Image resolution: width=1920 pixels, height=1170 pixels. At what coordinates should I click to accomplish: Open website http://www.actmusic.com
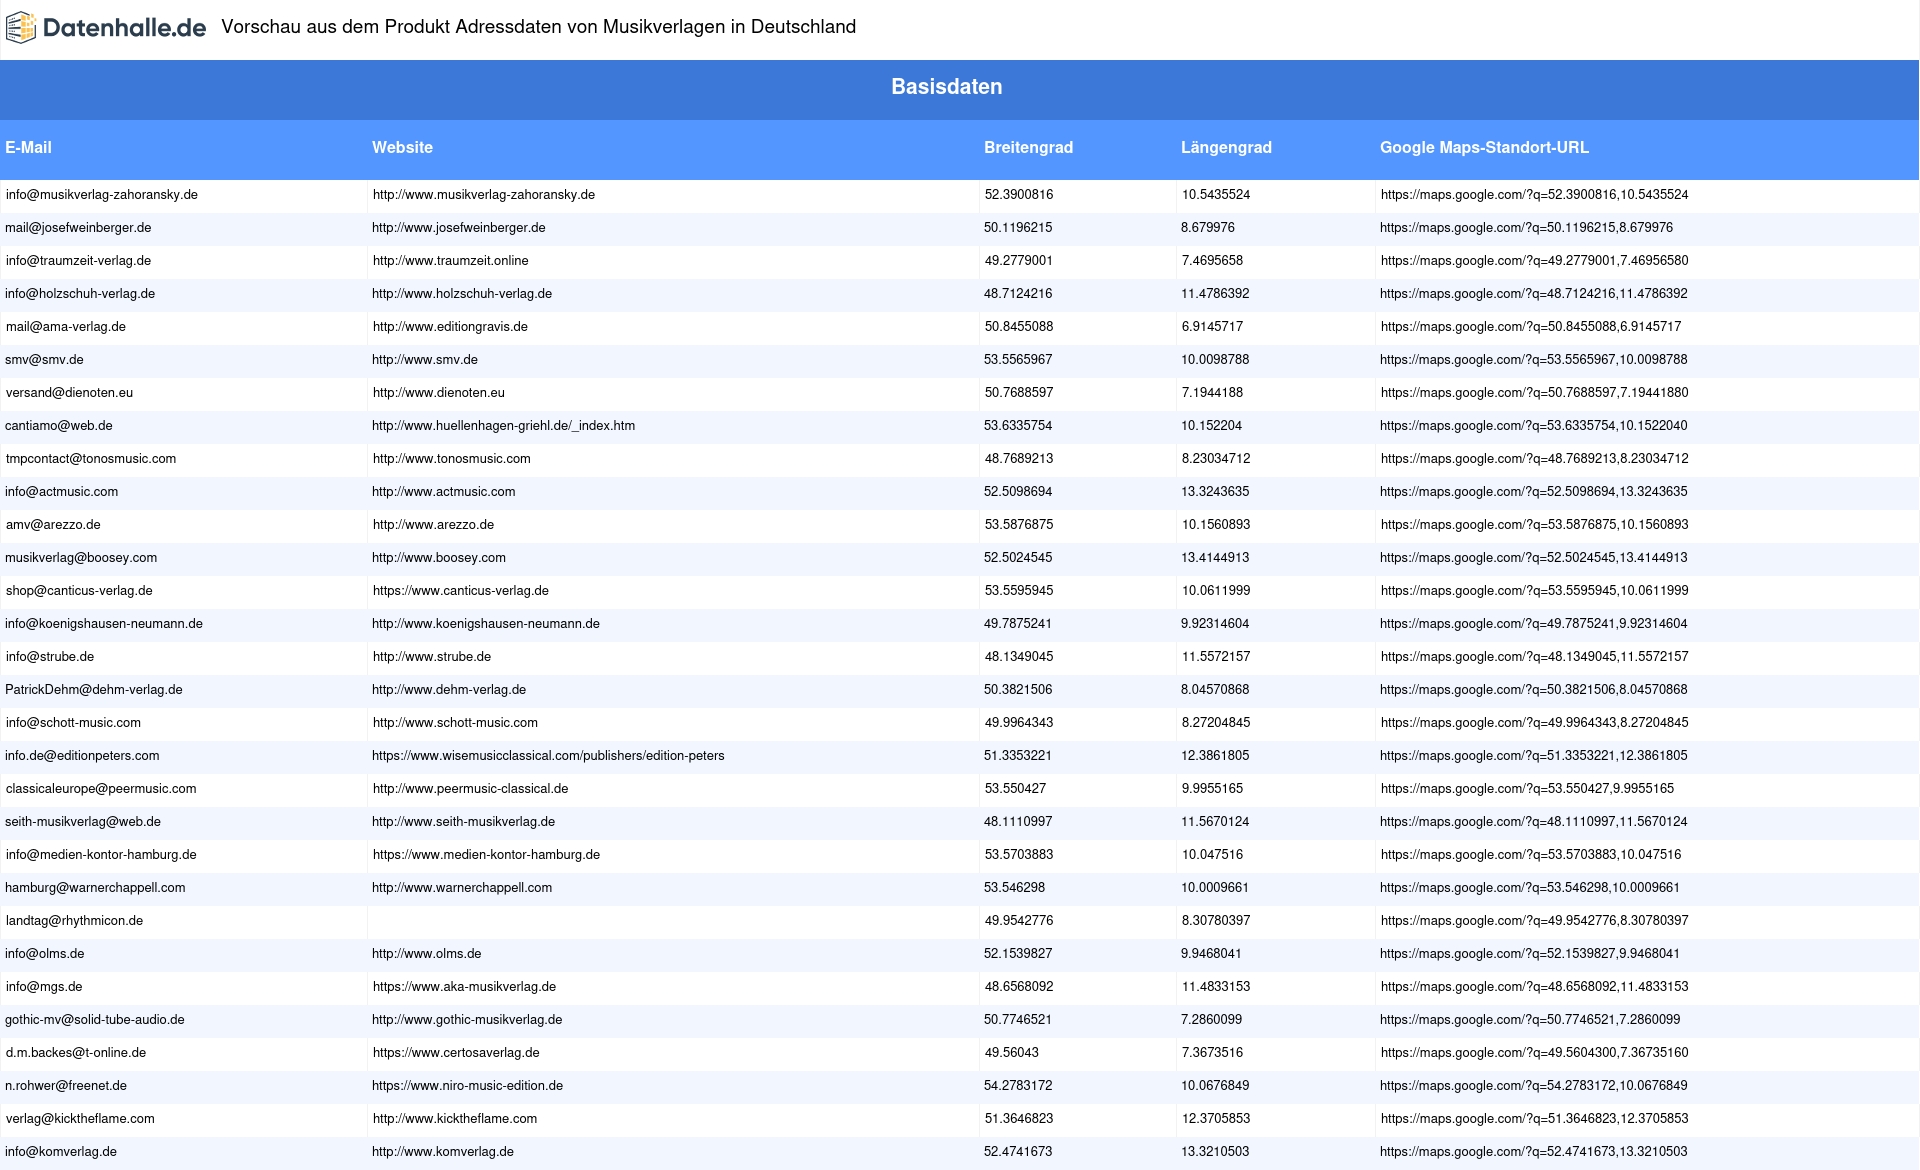[444, 492]
